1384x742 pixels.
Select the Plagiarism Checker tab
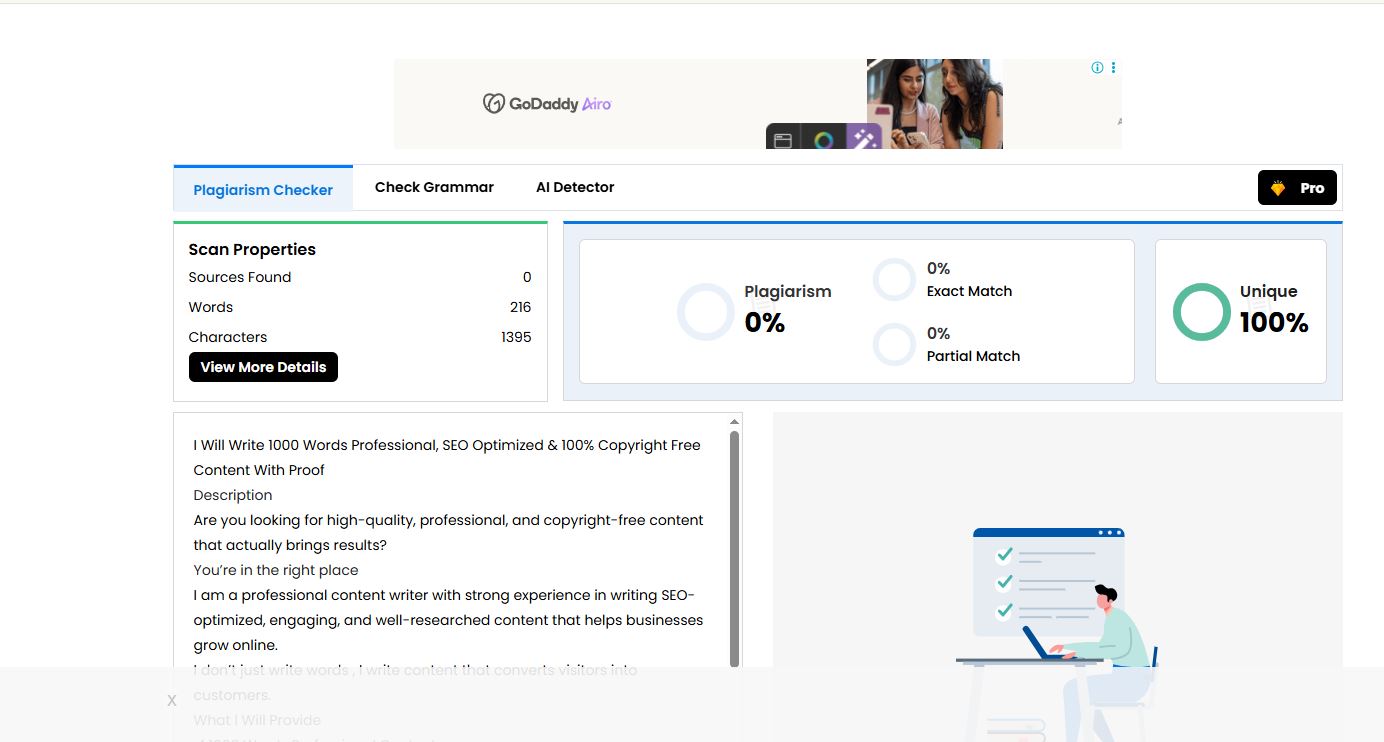pos(263,189)
